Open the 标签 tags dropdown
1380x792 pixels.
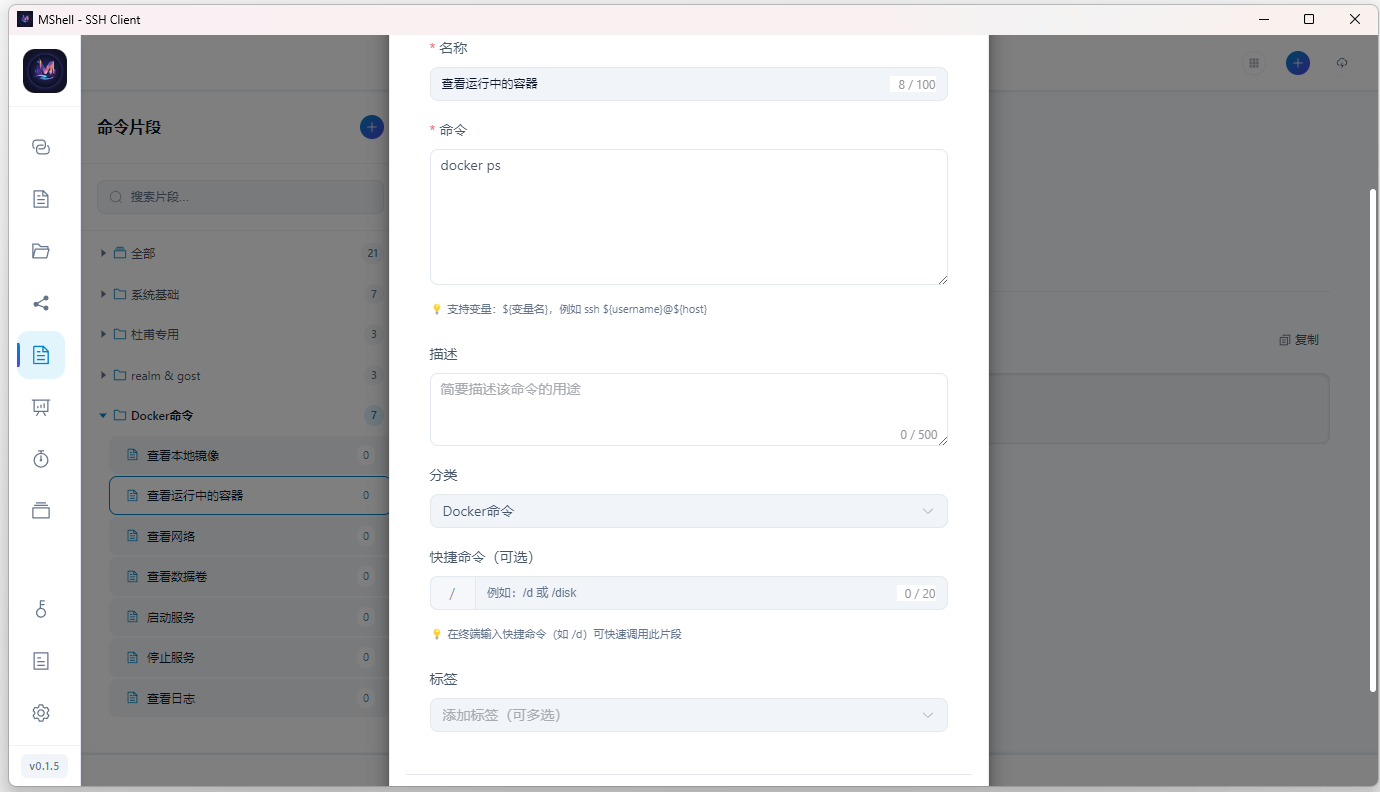coord(688,715)
